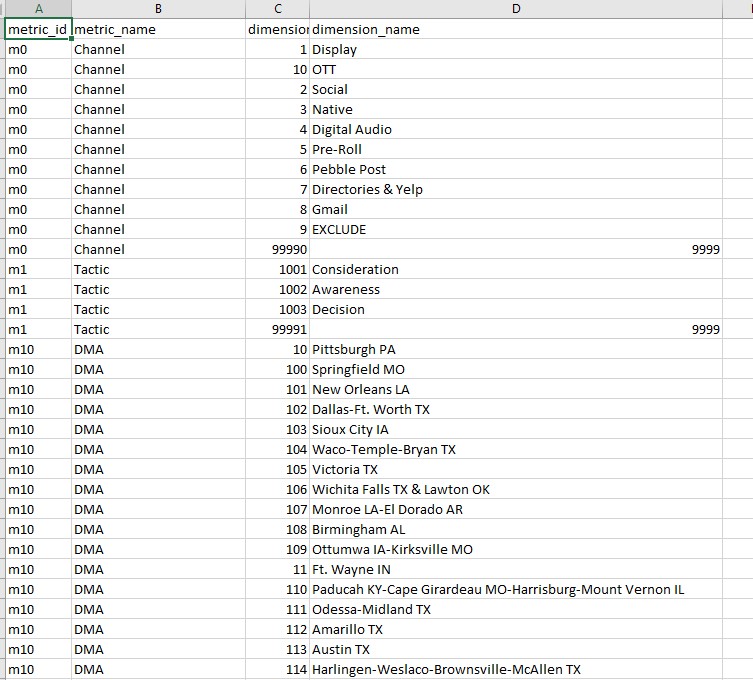Viewport: 753px width, 680px height.
Task: Click the dimension id 1003 cell
Action: pos(278,310)
